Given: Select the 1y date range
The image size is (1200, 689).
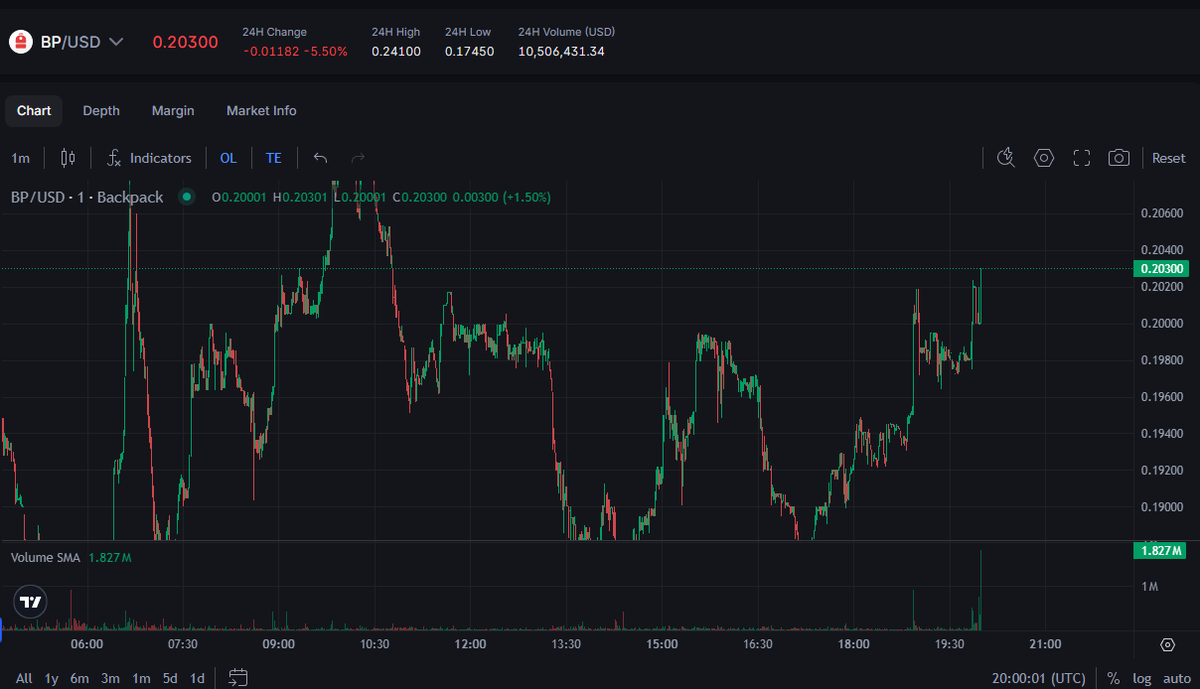Looking at the screenshot, I should (x=52, y=678).
